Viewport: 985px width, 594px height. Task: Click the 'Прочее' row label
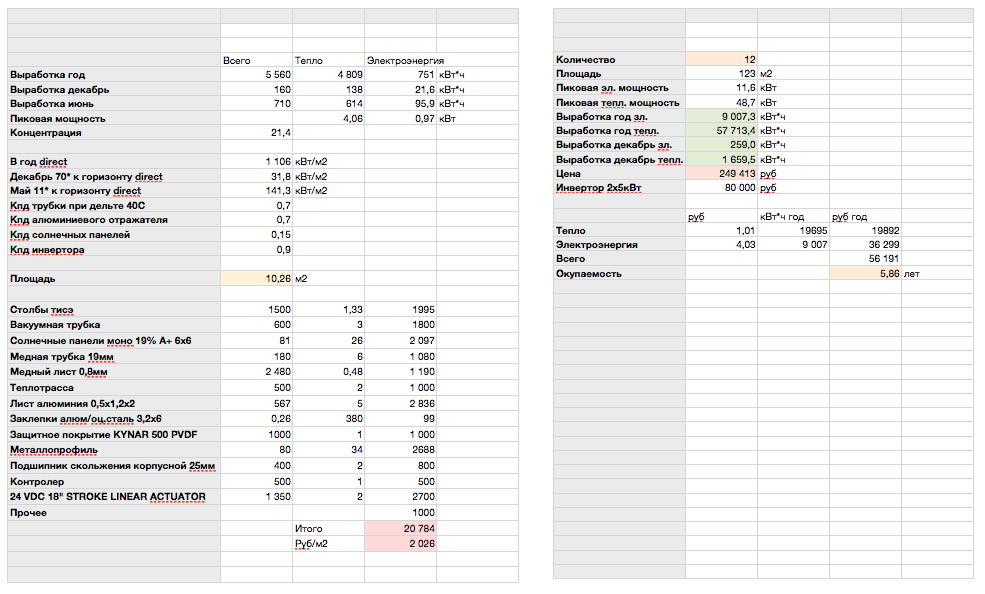[x=28, y=513]
